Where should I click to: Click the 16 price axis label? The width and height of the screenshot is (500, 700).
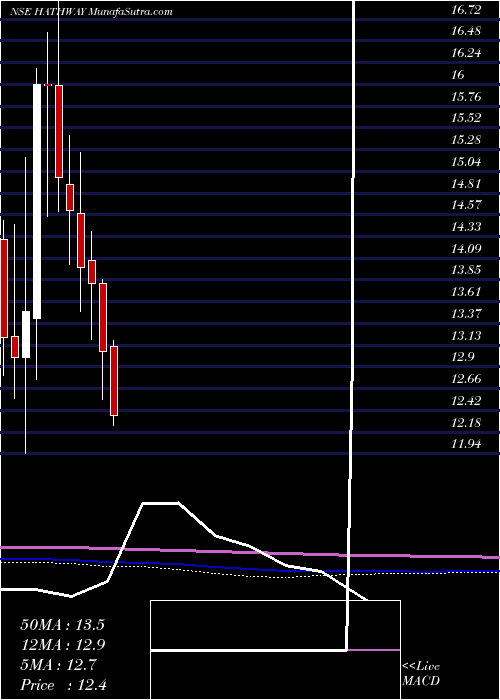click(458, 75)
